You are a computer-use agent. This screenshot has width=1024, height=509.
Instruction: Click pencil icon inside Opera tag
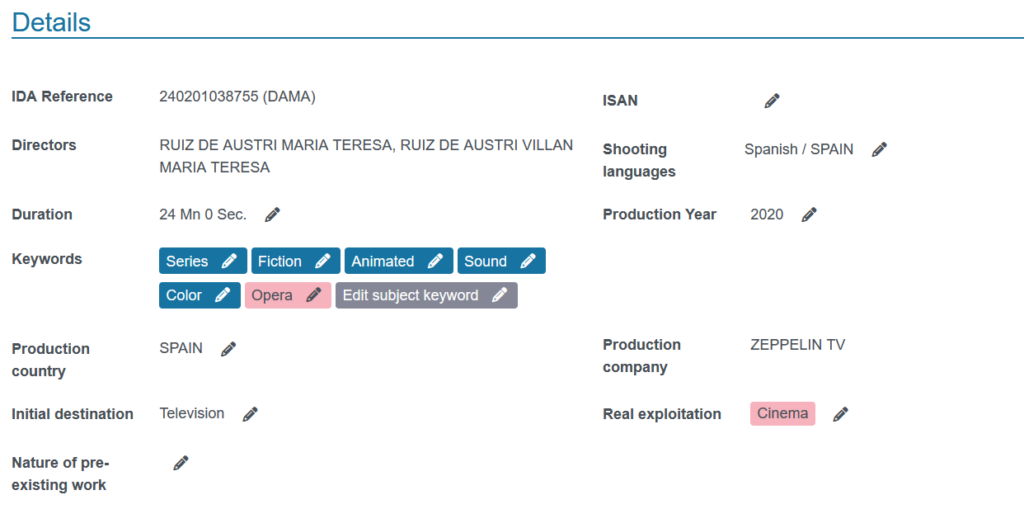pos(314,295)
